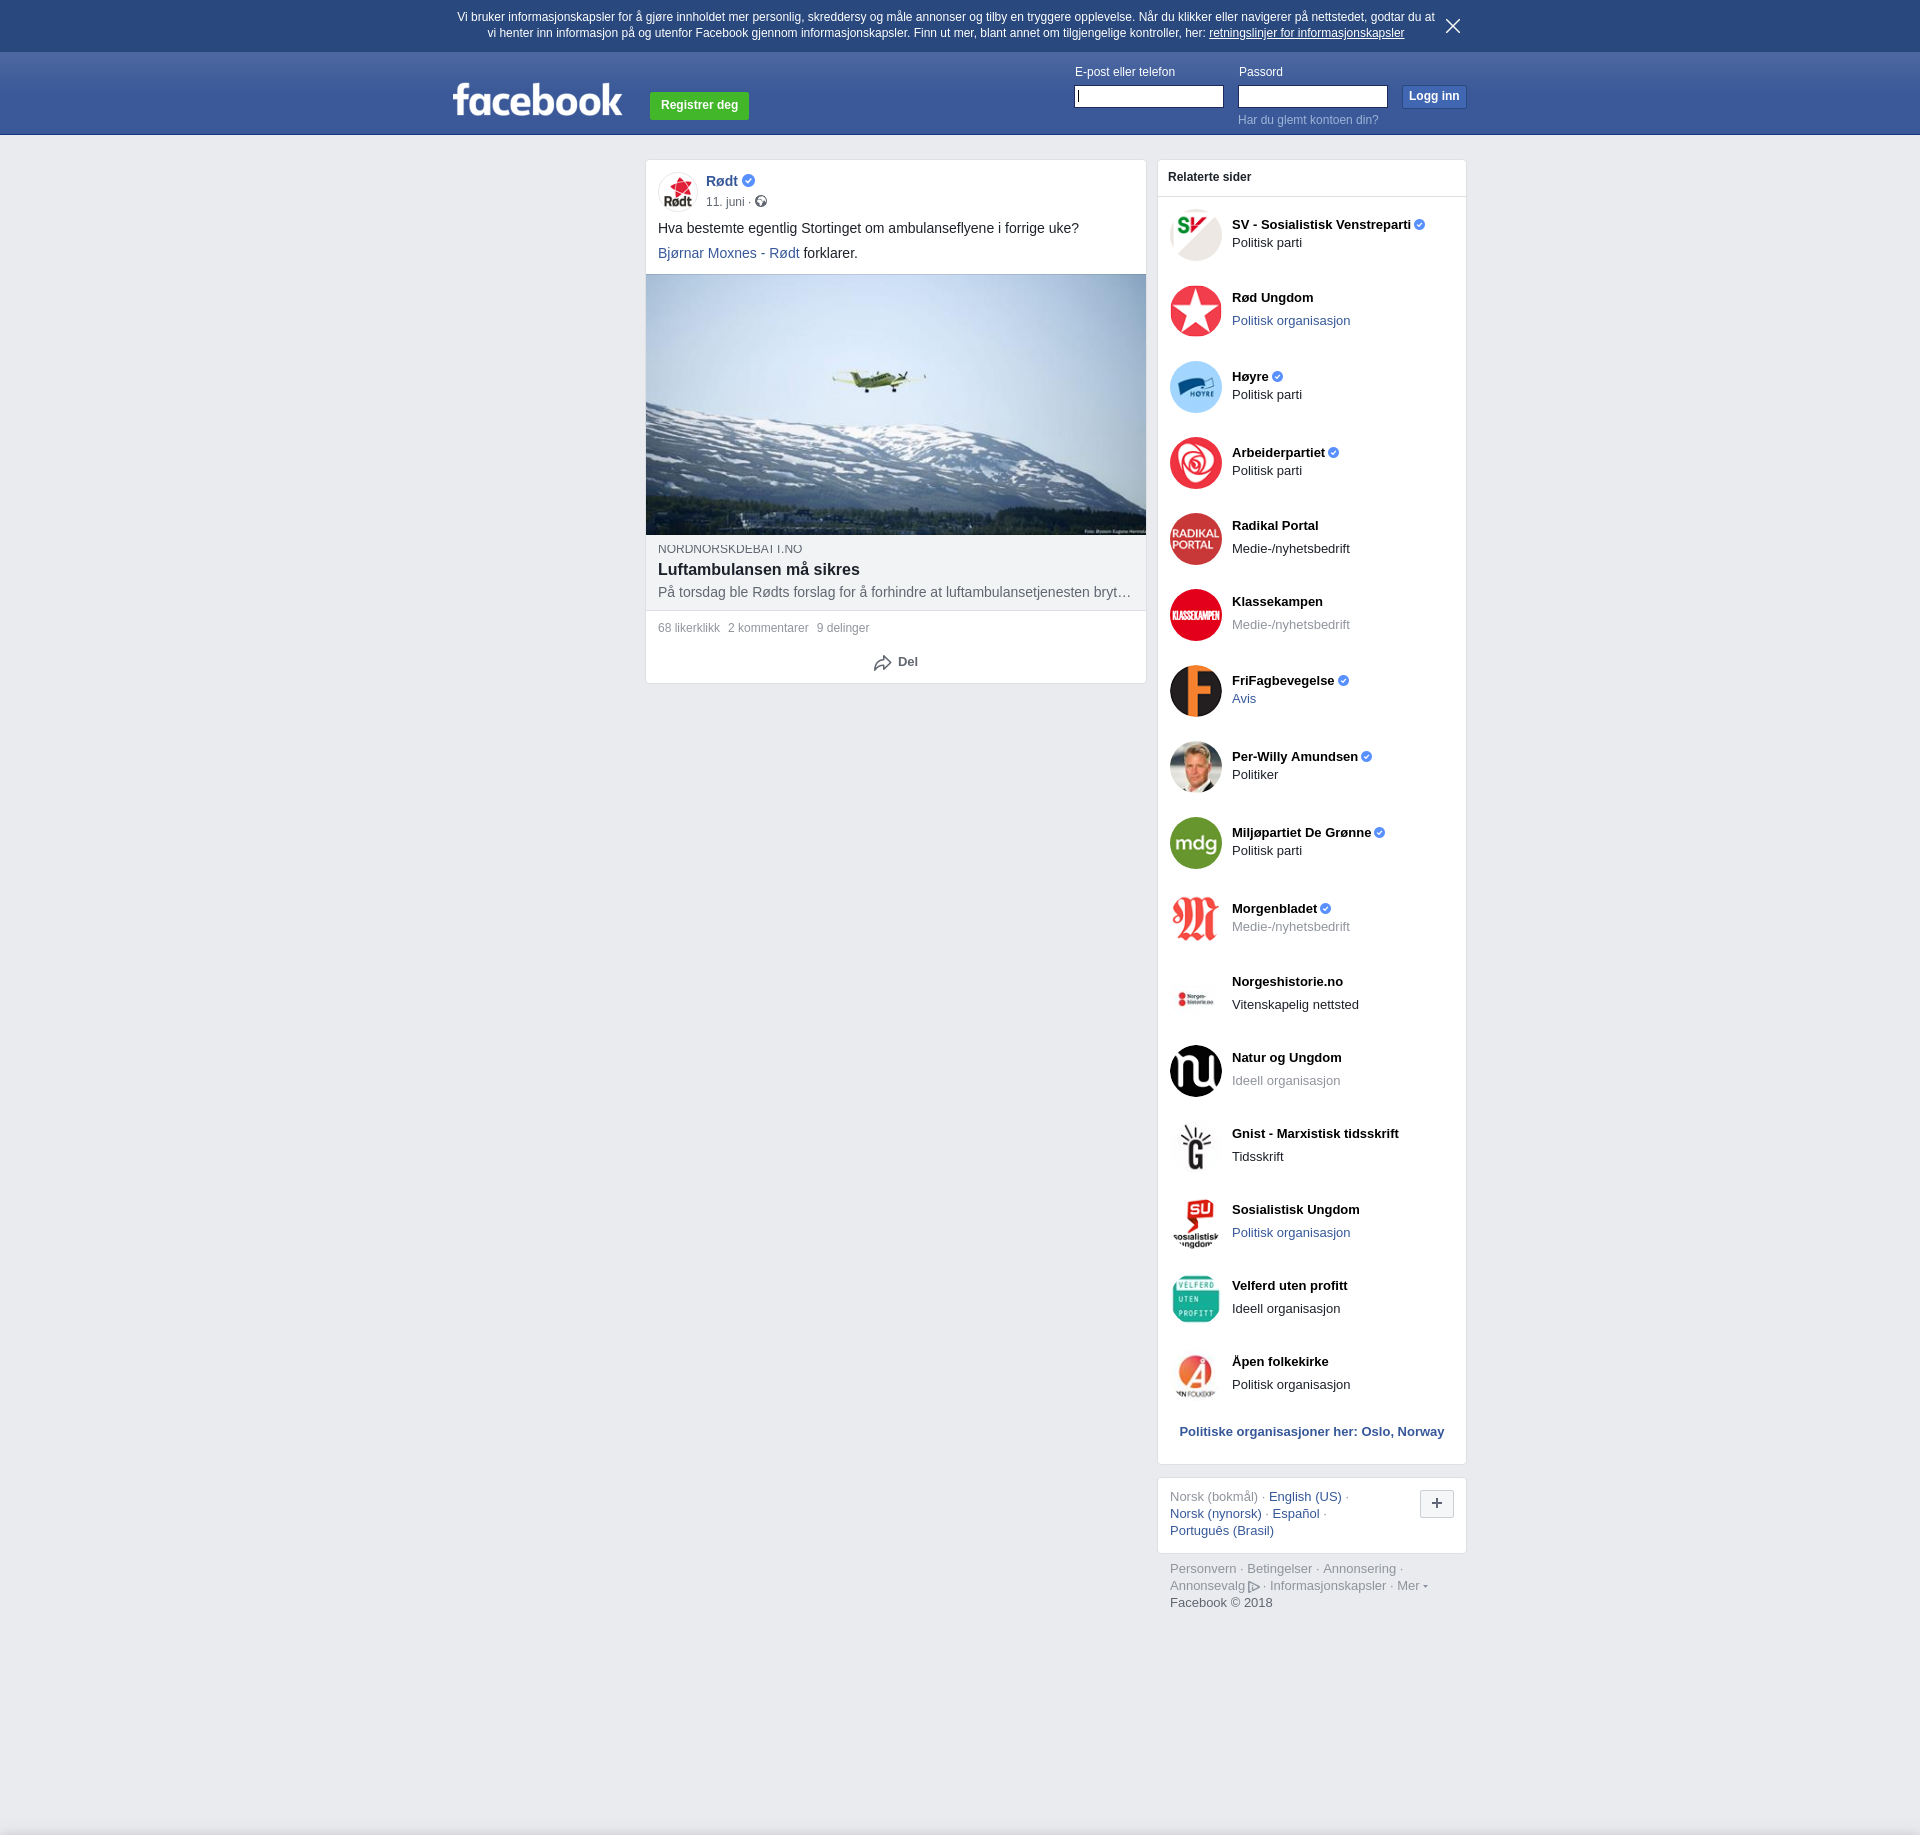Open Høyre page logo
Image resolution: width=1920 pixels, height=1835 pixels.
pos(1196,387)
